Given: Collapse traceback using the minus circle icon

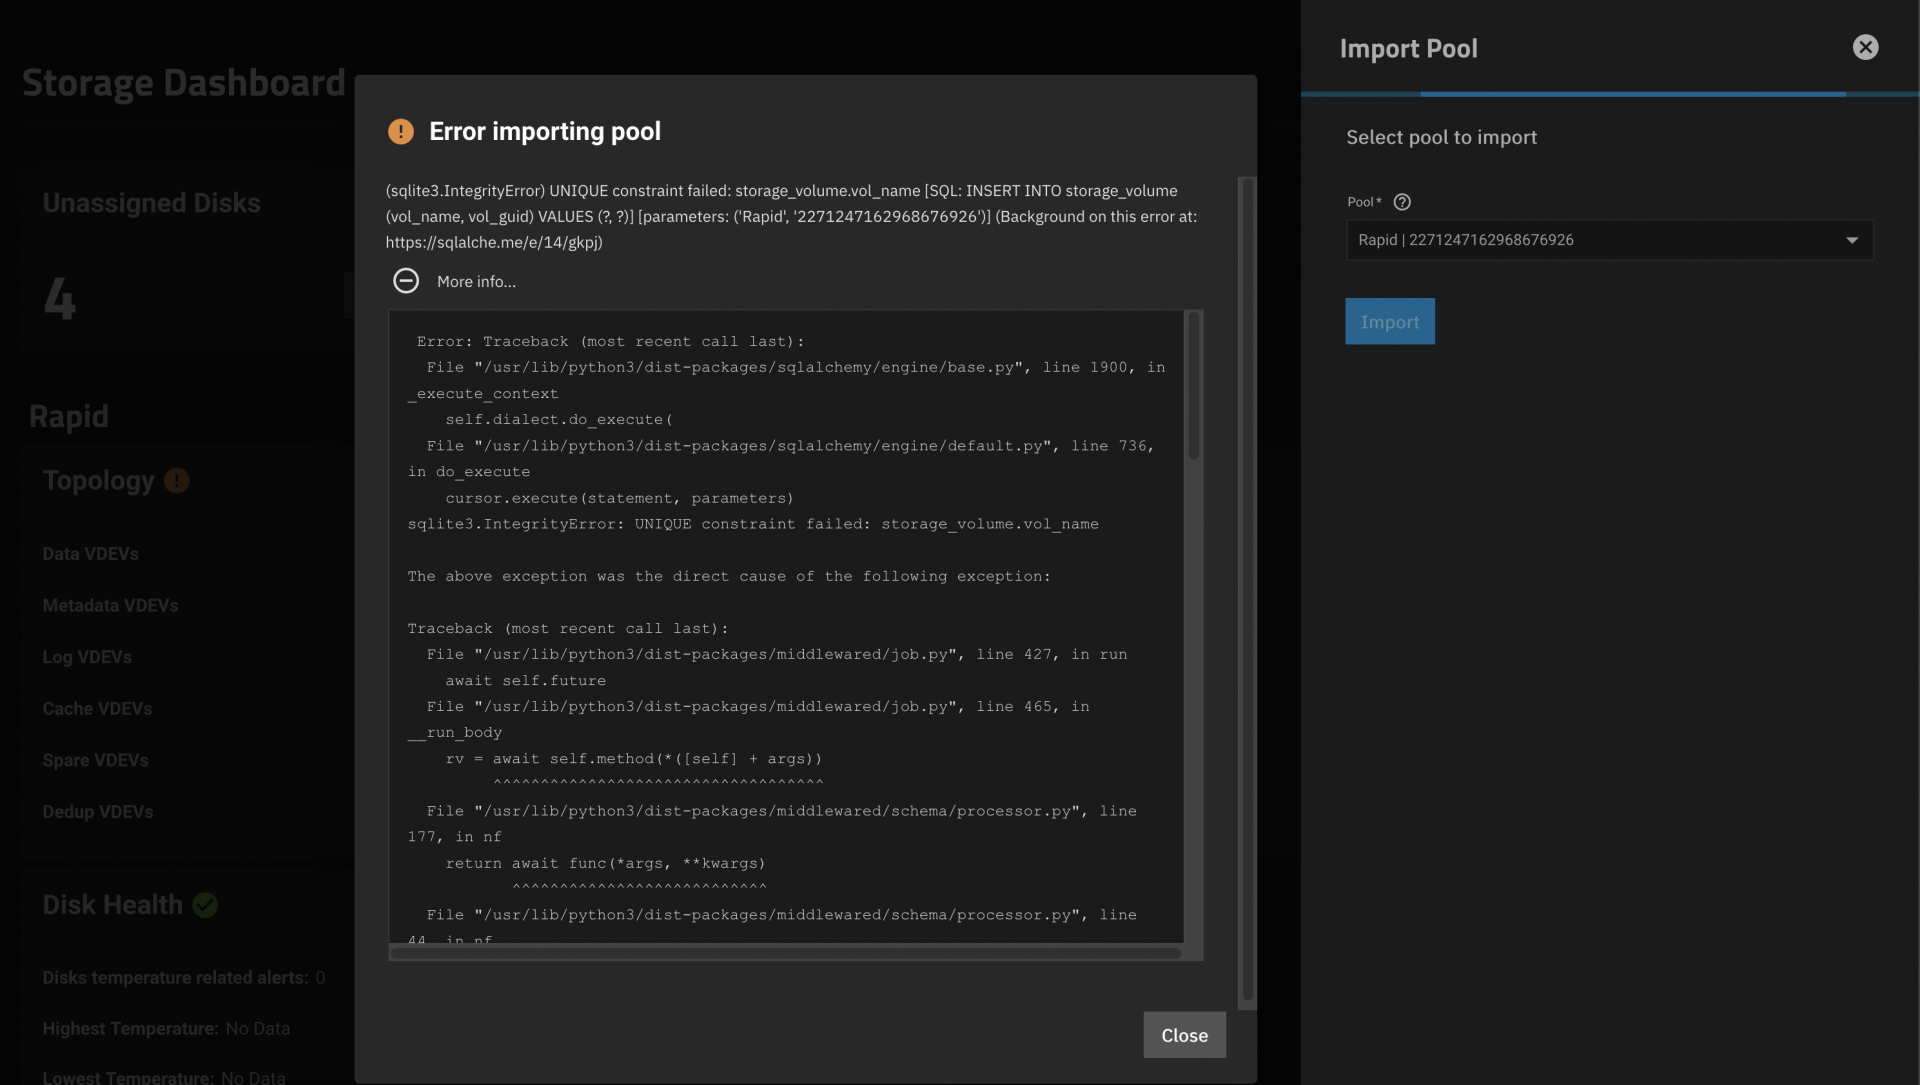Looking at the screenshot, I should pyautogui.click(x=406, y=281).
